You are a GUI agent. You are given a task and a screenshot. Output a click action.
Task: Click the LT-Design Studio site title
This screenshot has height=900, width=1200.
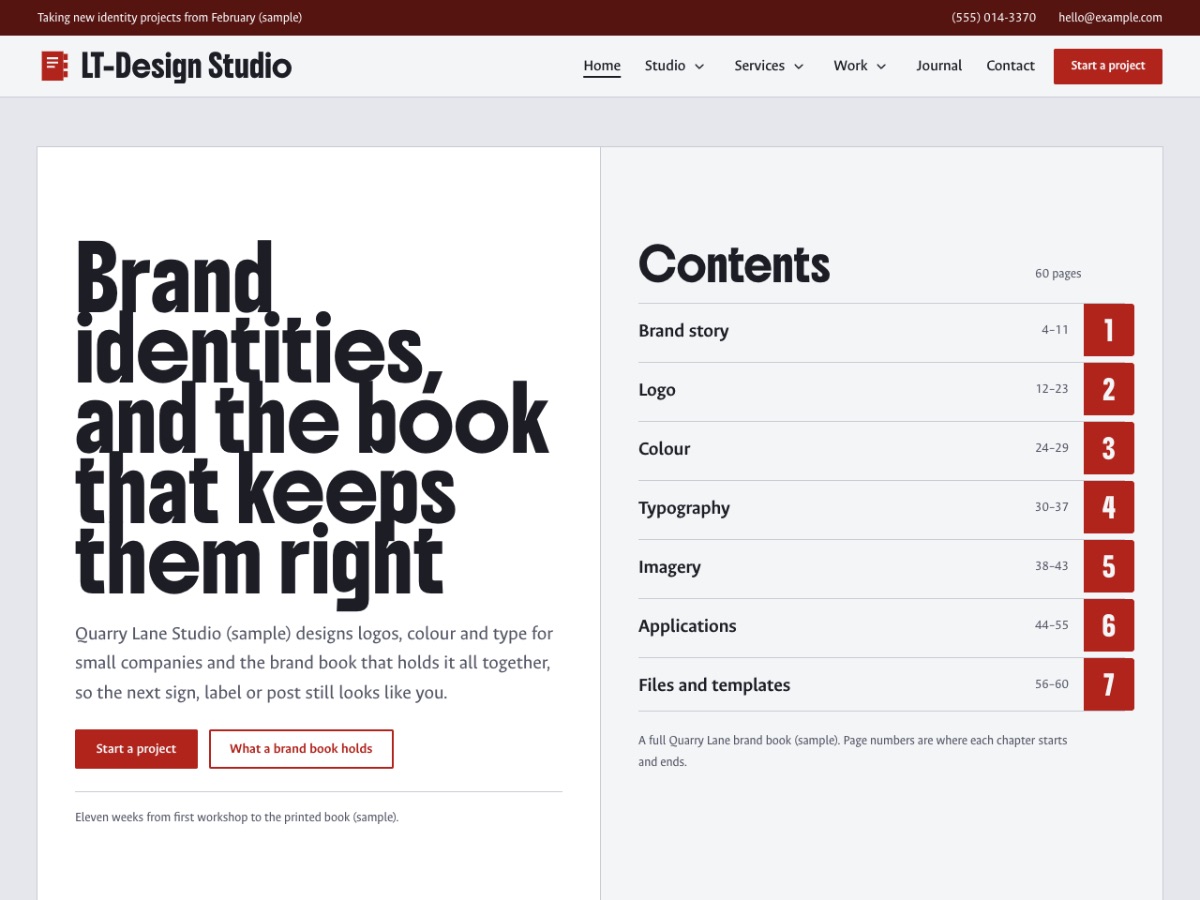coord(186,66)
